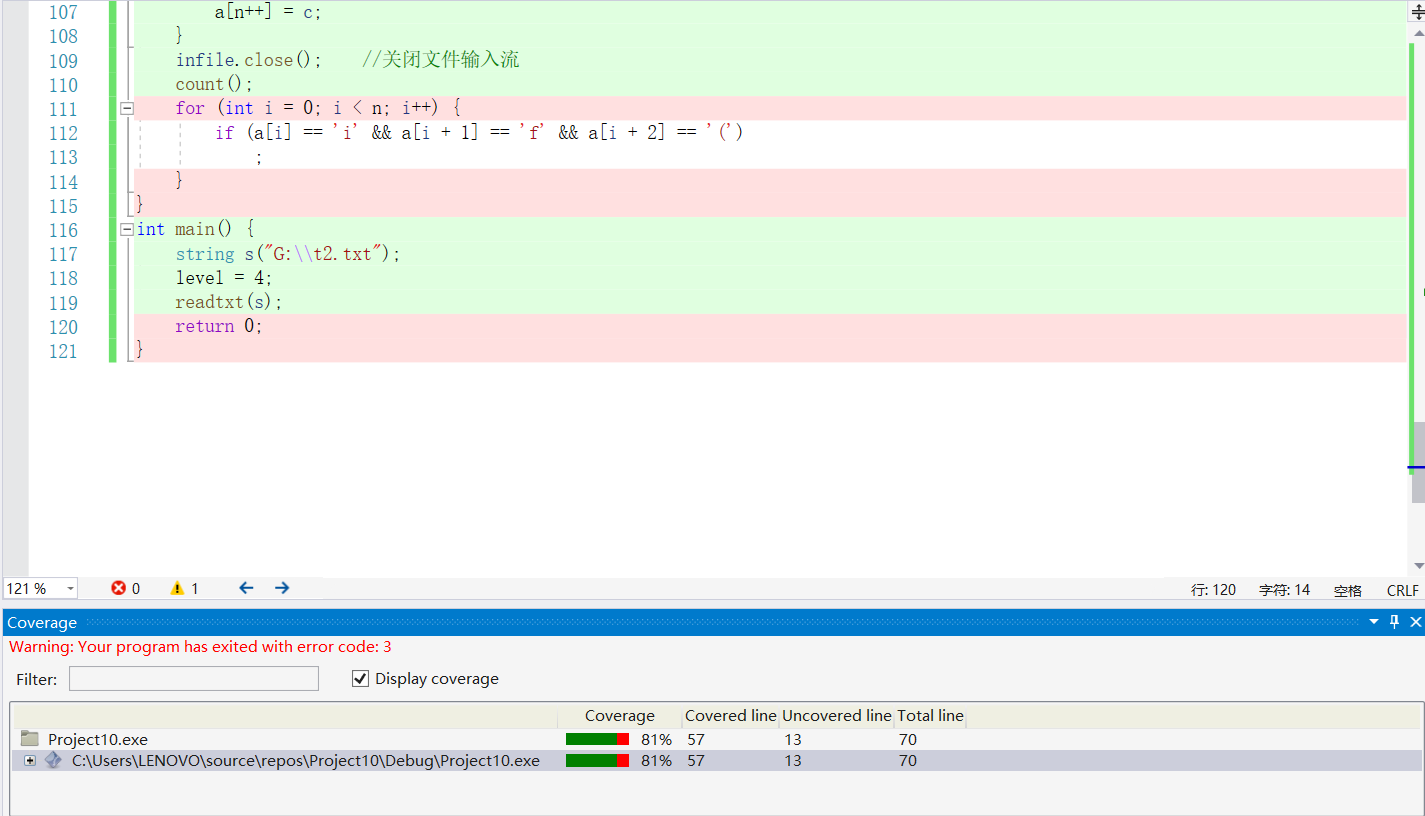Select the Project10.exe root row
This screenshot has width=1425, height=816.
716,739
